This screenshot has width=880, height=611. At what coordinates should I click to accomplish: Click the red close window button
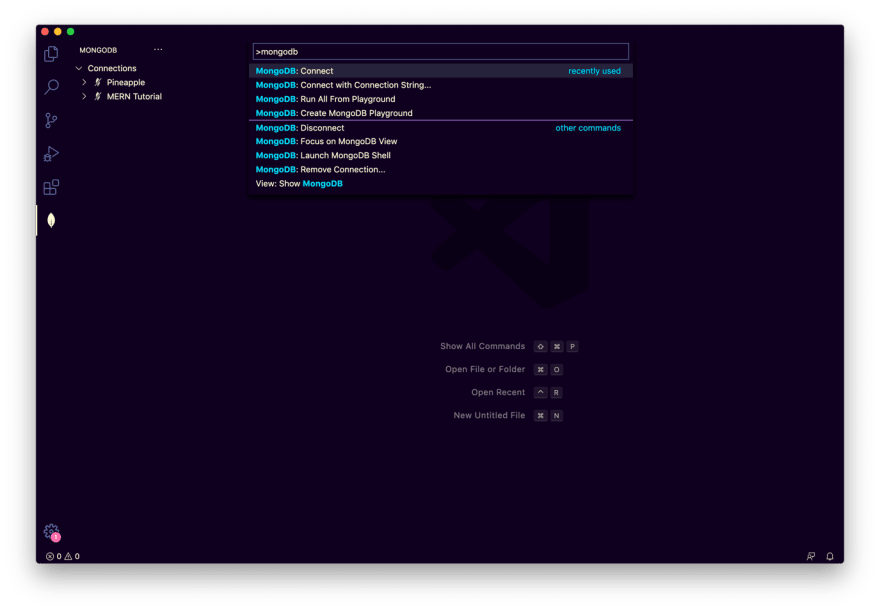[x=45, y=31]
